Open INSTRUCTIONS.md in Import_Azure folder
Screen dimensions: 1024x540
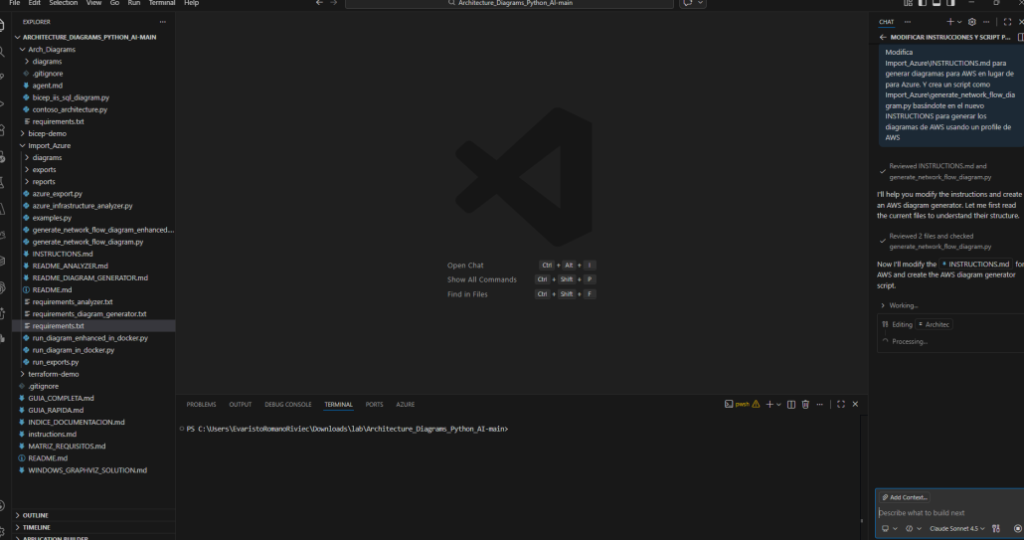click(62, 253)
